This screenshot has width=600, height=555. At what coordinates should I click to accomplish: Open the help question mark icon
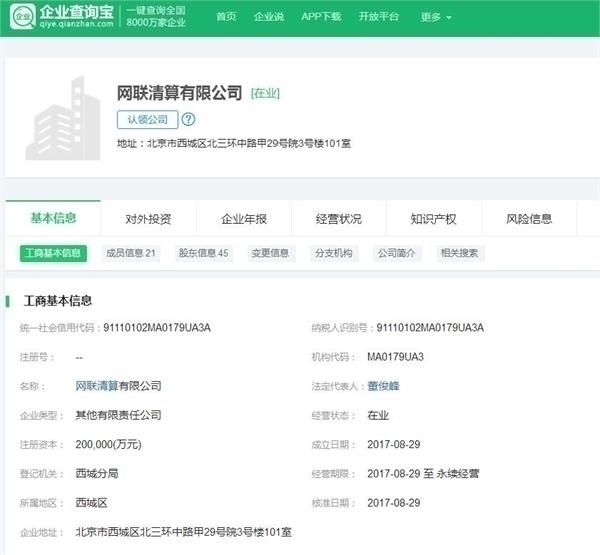click(188, 119)
